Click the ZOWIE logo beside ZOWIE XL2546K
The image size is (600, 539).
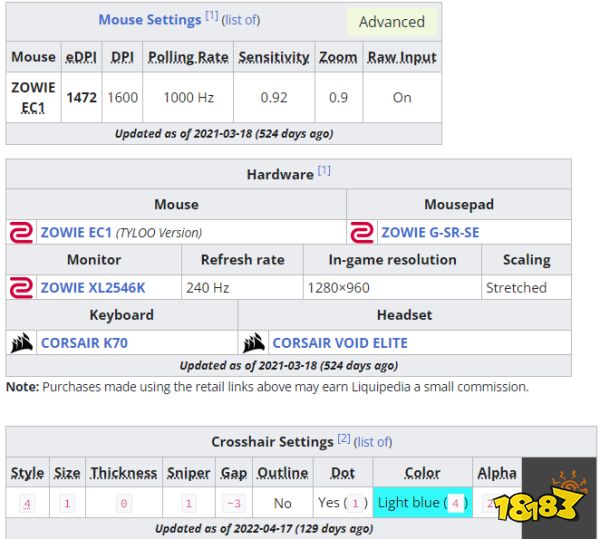pos(21,288)
